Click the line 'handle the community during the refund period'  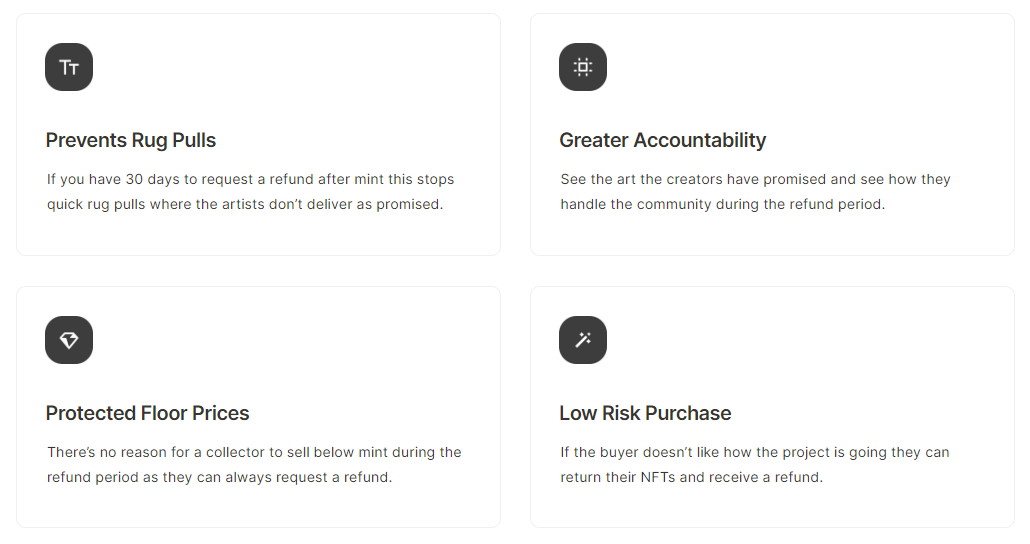(x=723, y=204)
